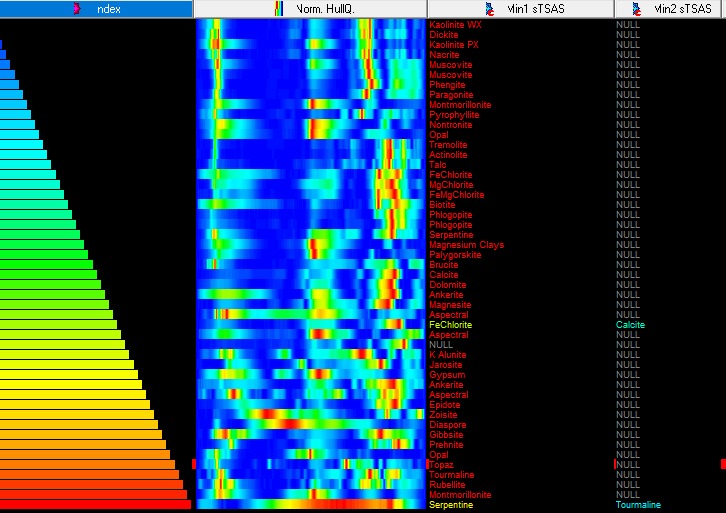This screenshot has height=513, width=726.
Task: Click the Index column header icon
Action: (x=77, y=8)
